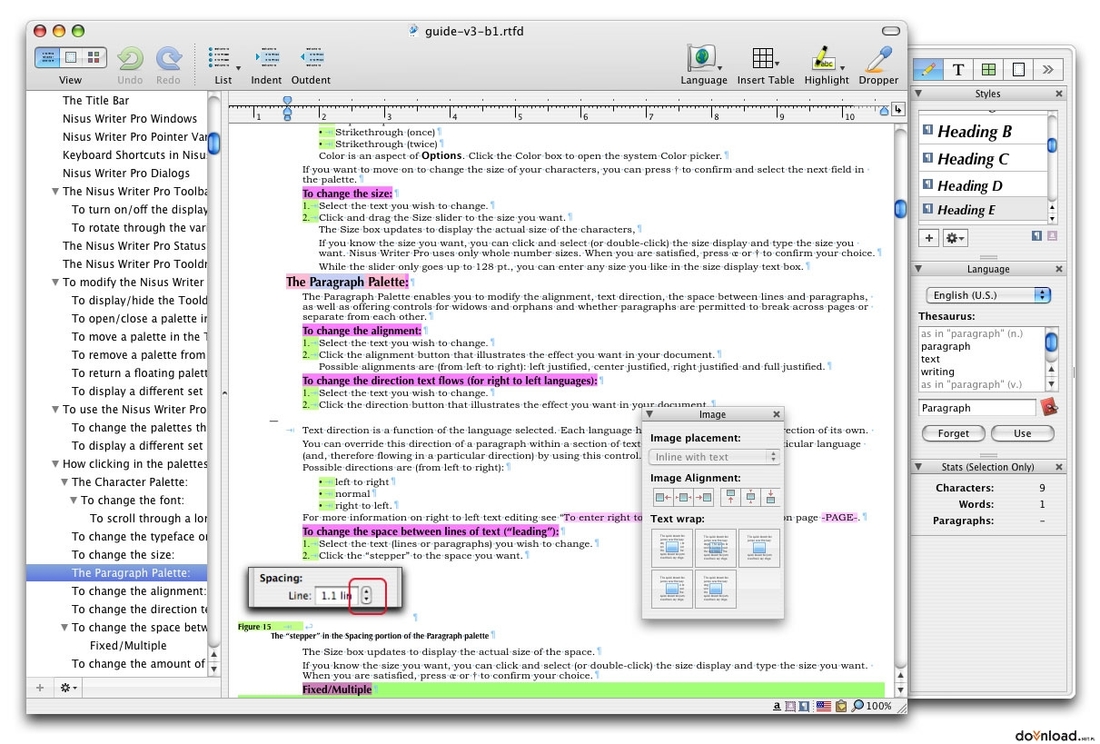The height and width of the screenshot is (744, 1100).
Task: Select 'Fixed/Multiple' in the outline
Action: tap(128, 646)
